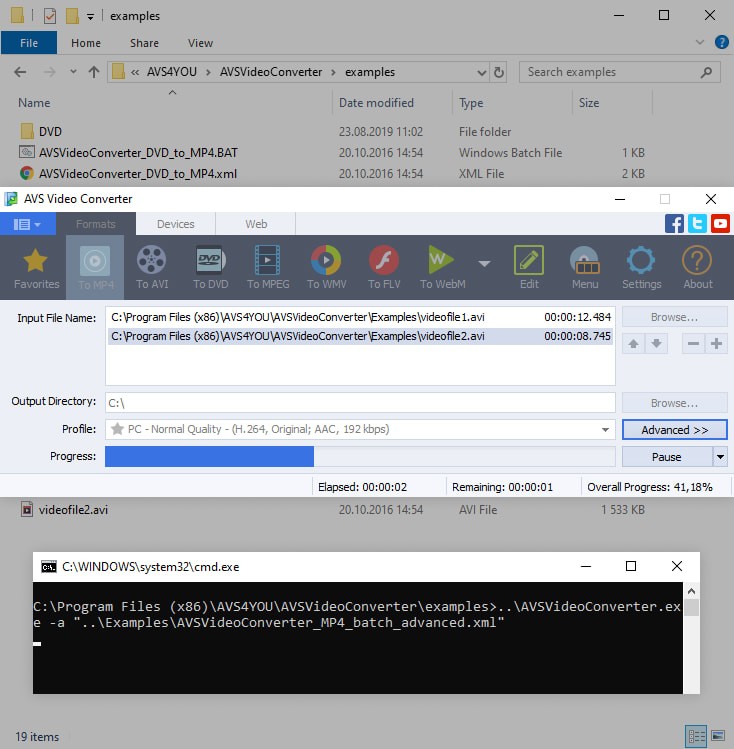Click the conversion progress bar
The width and height of the screenshot is (734, 749).
pos(360,457)
